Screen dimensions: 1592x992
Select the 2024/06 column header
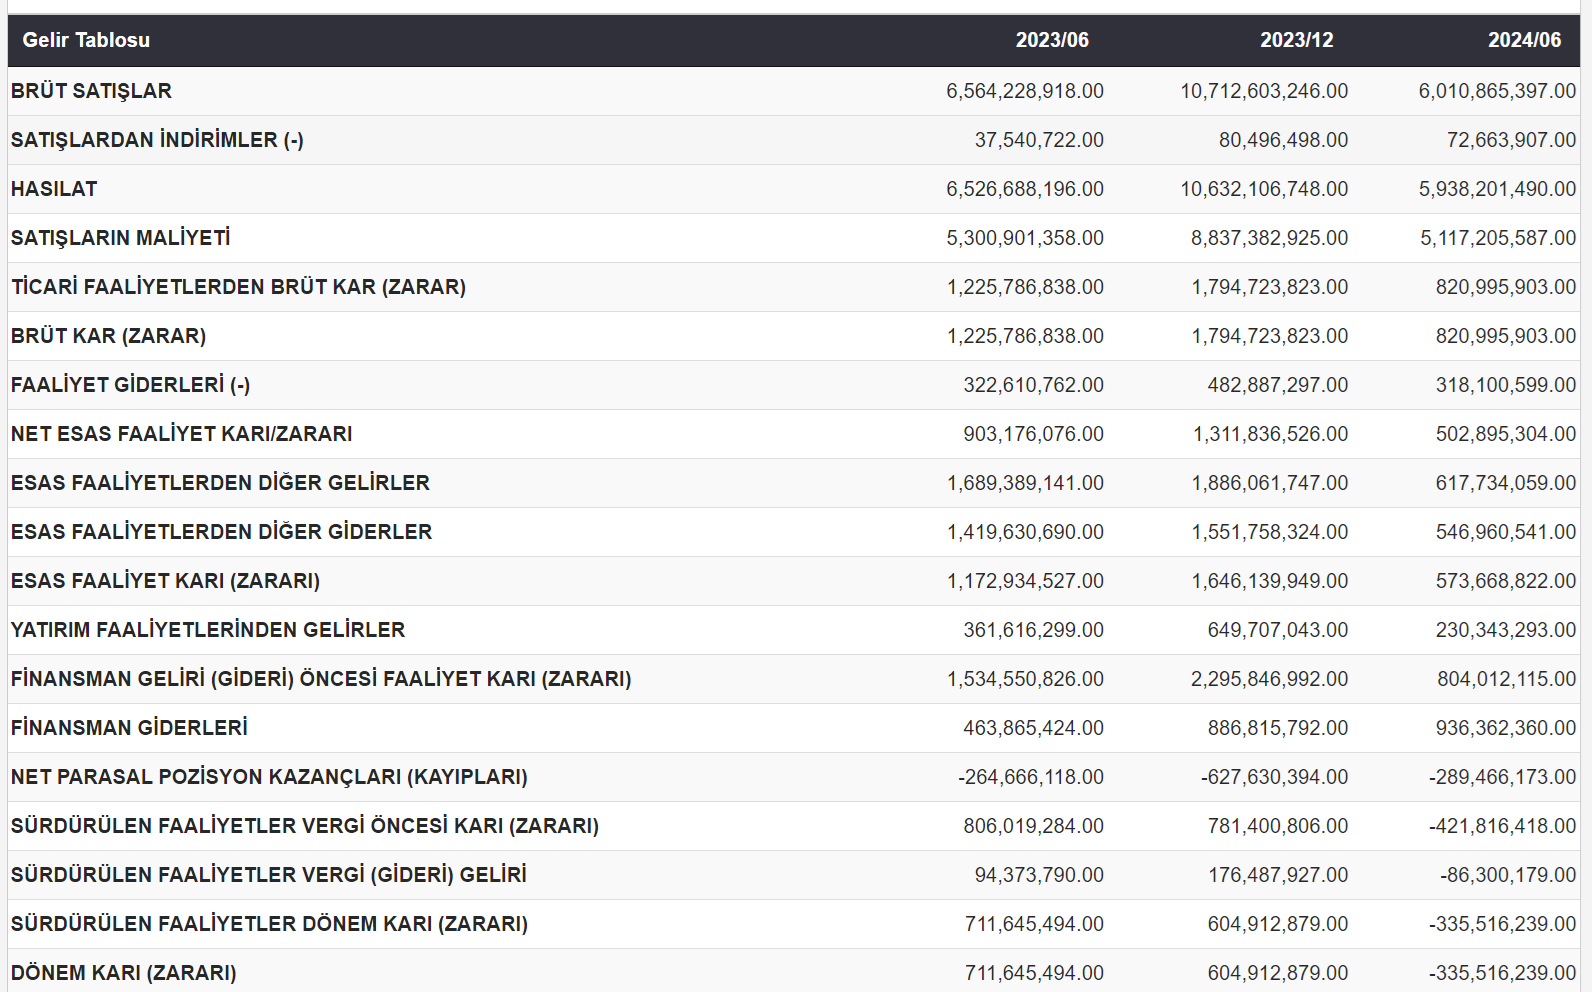1523,40
